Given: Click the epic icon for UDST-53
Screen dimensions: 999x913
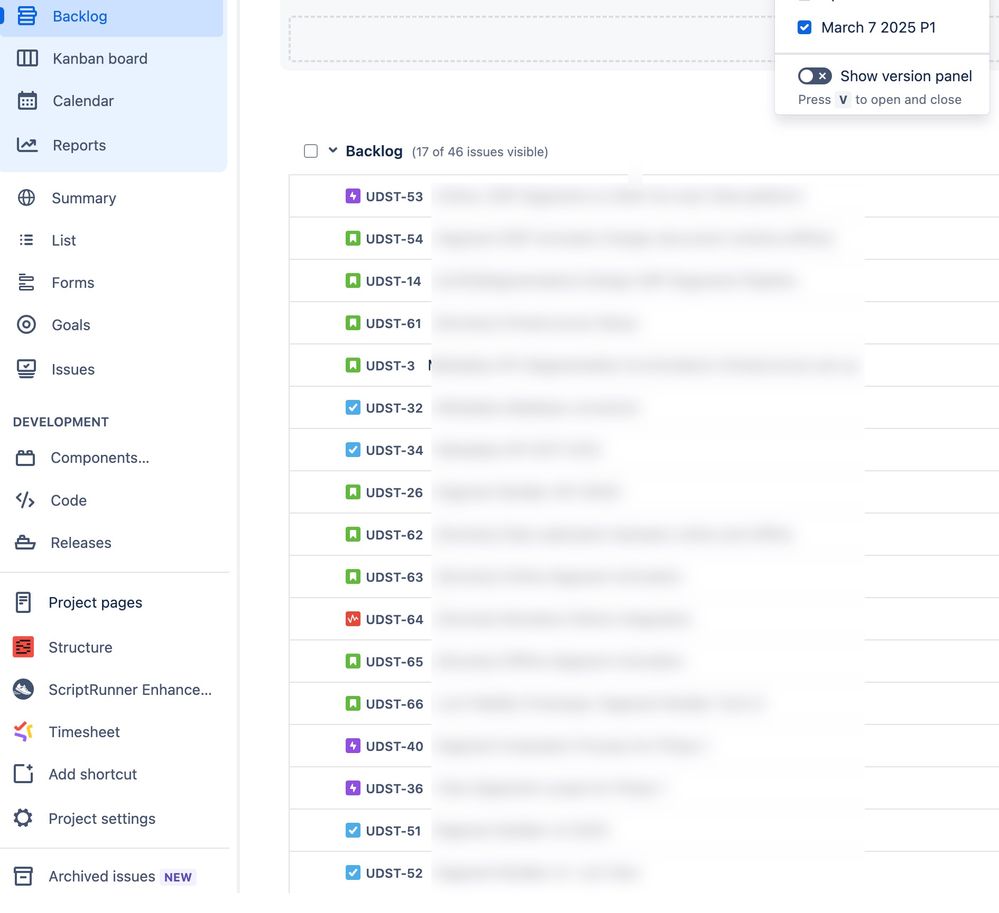Looking at the screenshot, I should pos(353,196).
